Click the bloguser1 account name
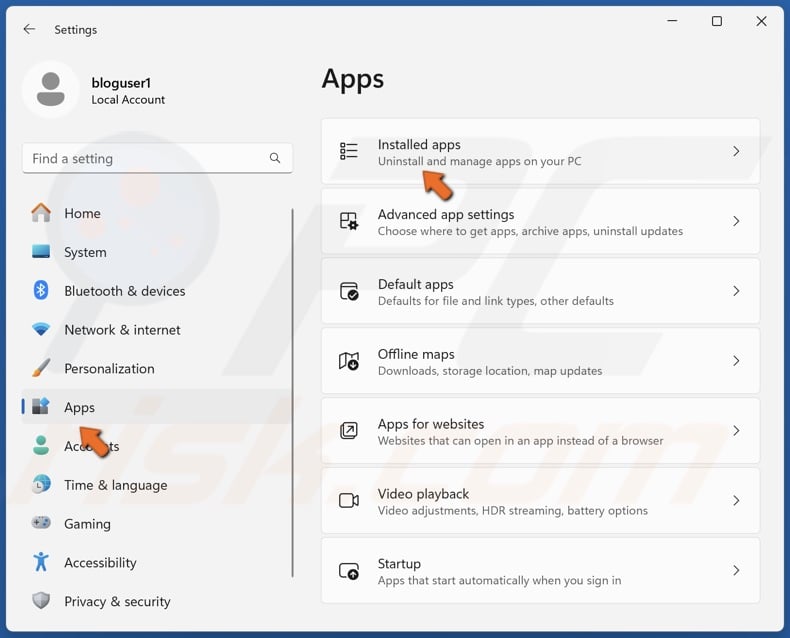Image resolution: width=790 pixels, height=638 pixels. 121,83
